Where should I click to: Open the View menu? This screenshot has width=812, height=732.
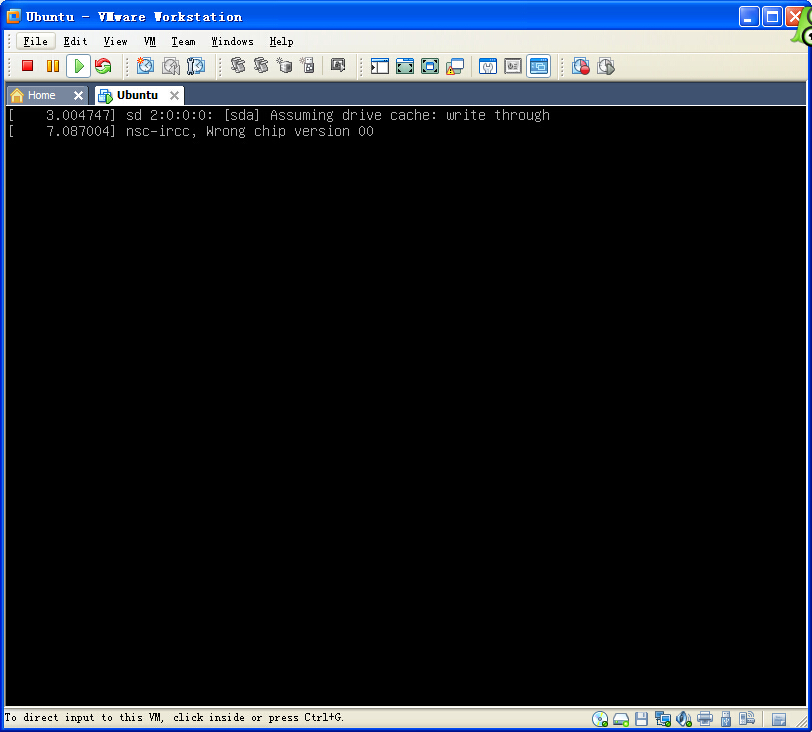pyautogui.click(x=115, y=41)
